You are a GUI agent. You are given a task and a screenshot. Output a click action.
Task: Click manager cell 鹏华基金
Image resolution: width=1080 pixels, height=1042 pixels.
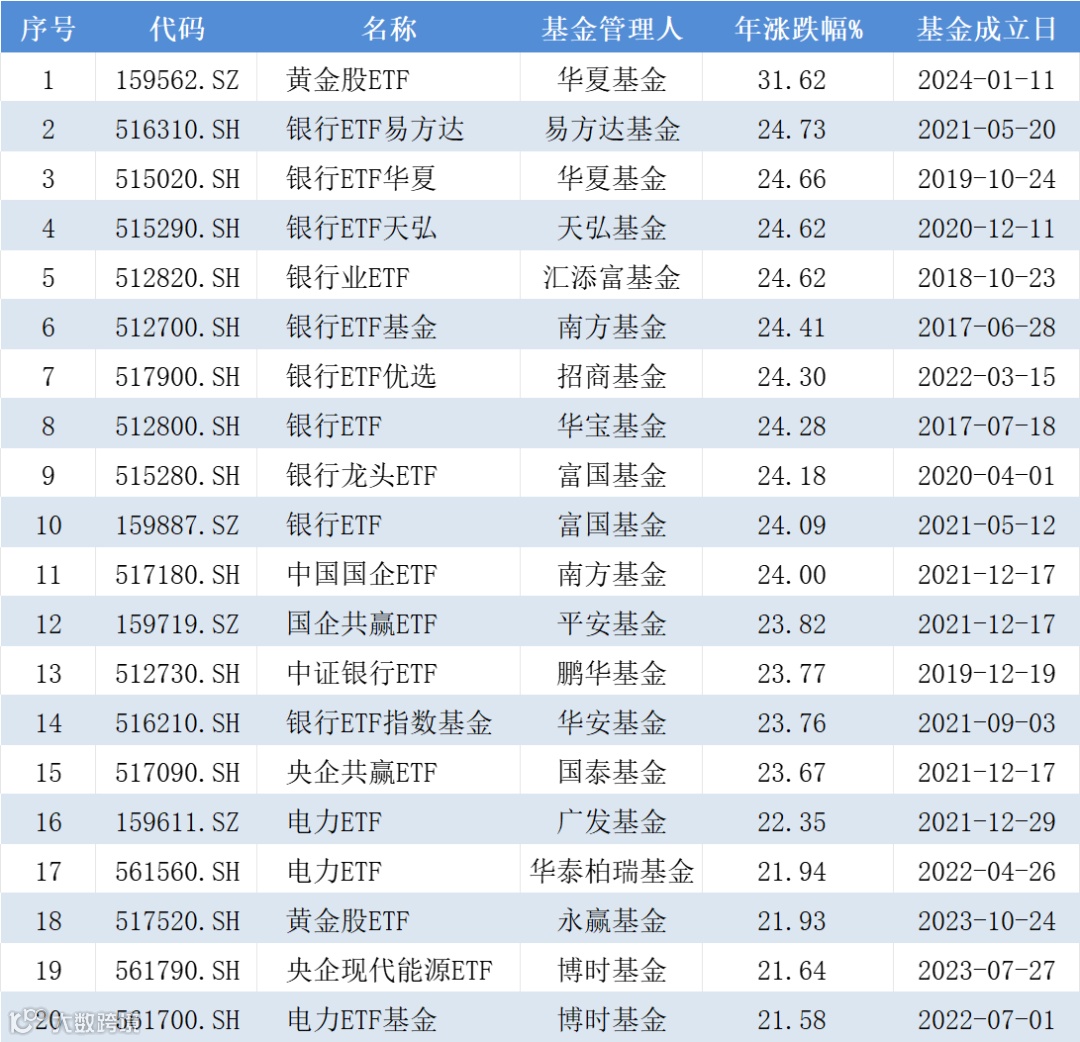(612, 674)
